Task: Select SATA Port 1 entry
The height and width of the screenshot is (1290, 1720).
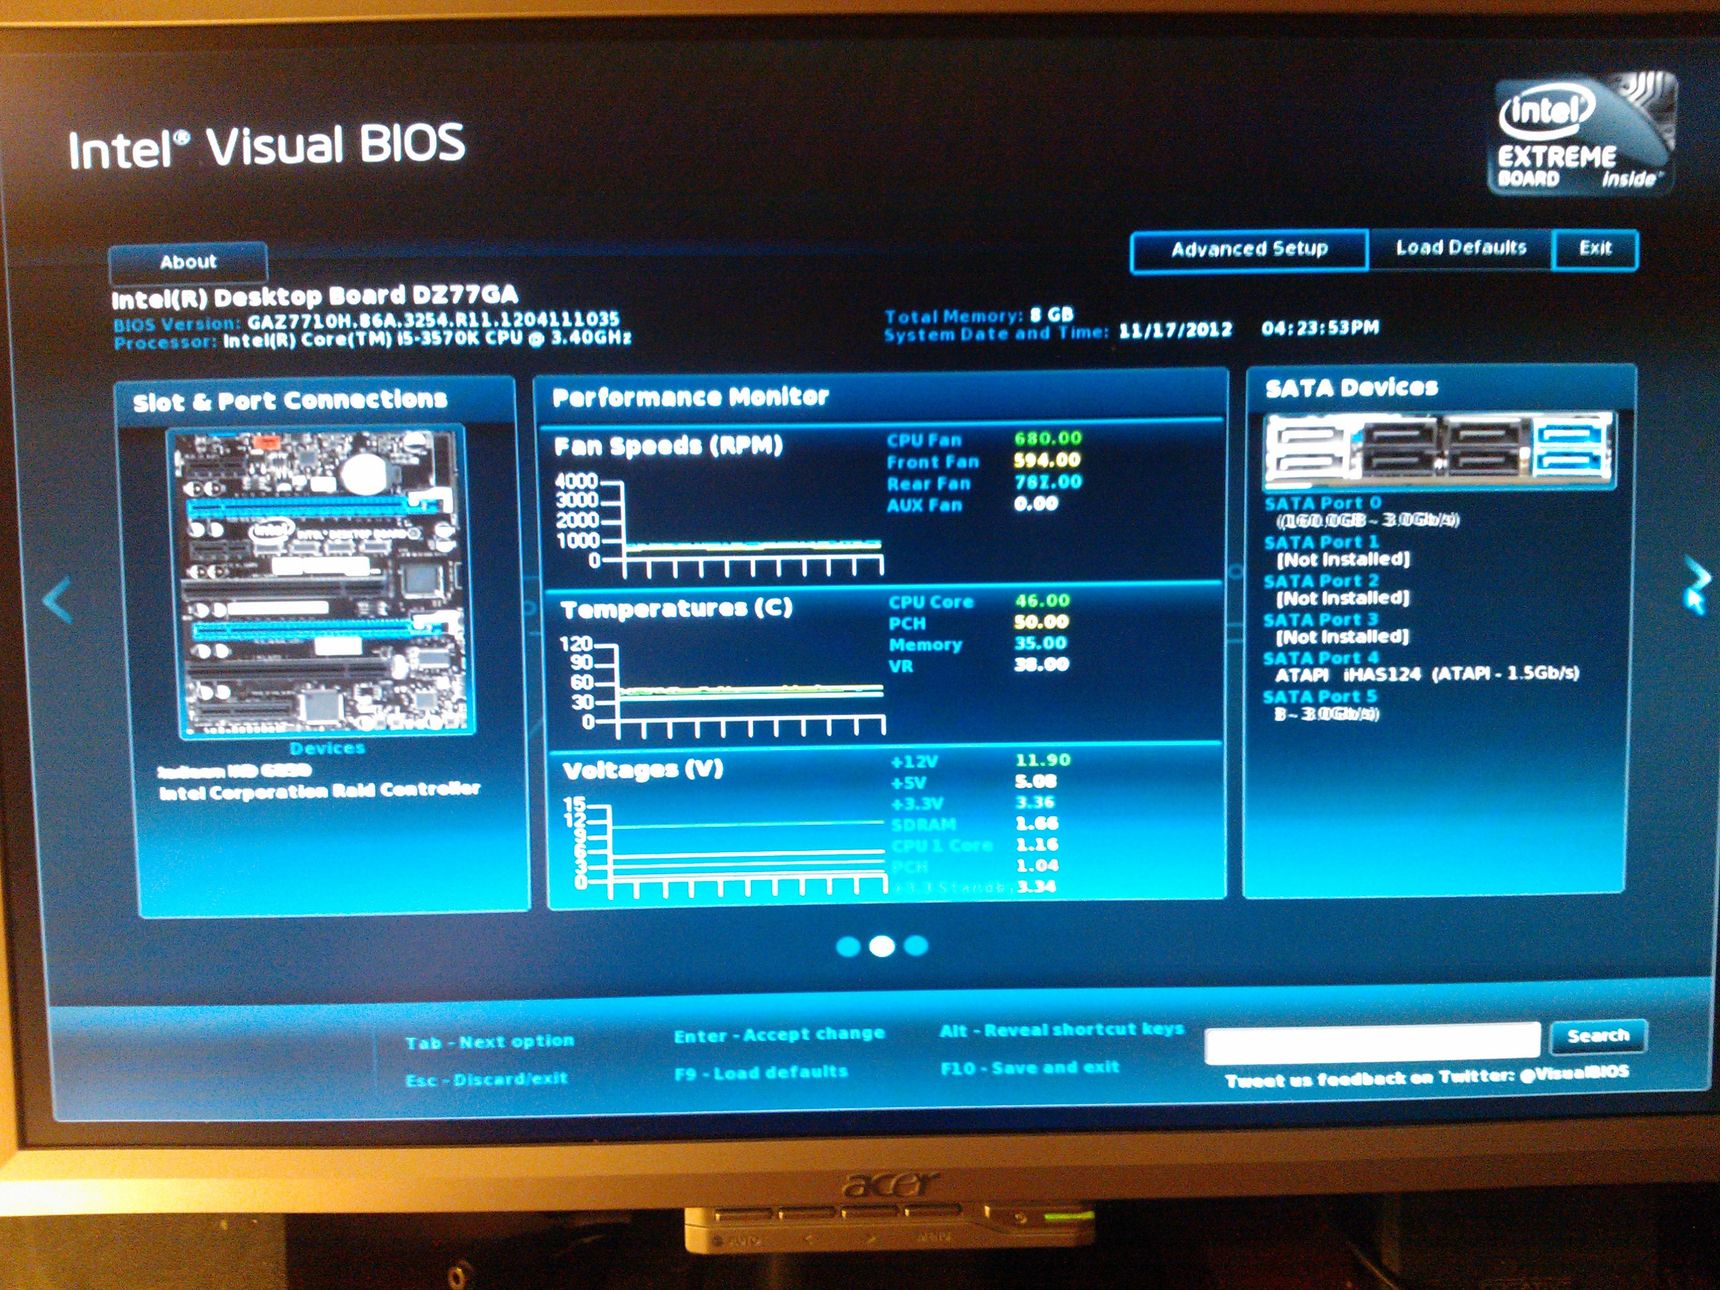Action: pos(1337,551)
